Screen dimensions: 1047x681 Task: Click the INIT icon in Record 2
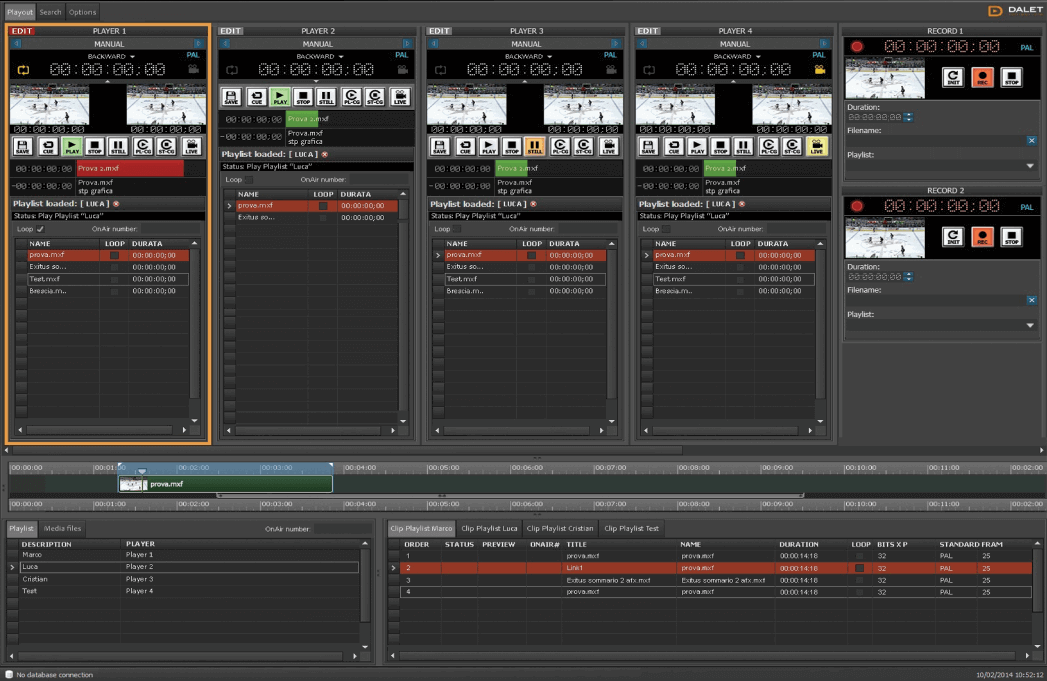tap(953, 236)
